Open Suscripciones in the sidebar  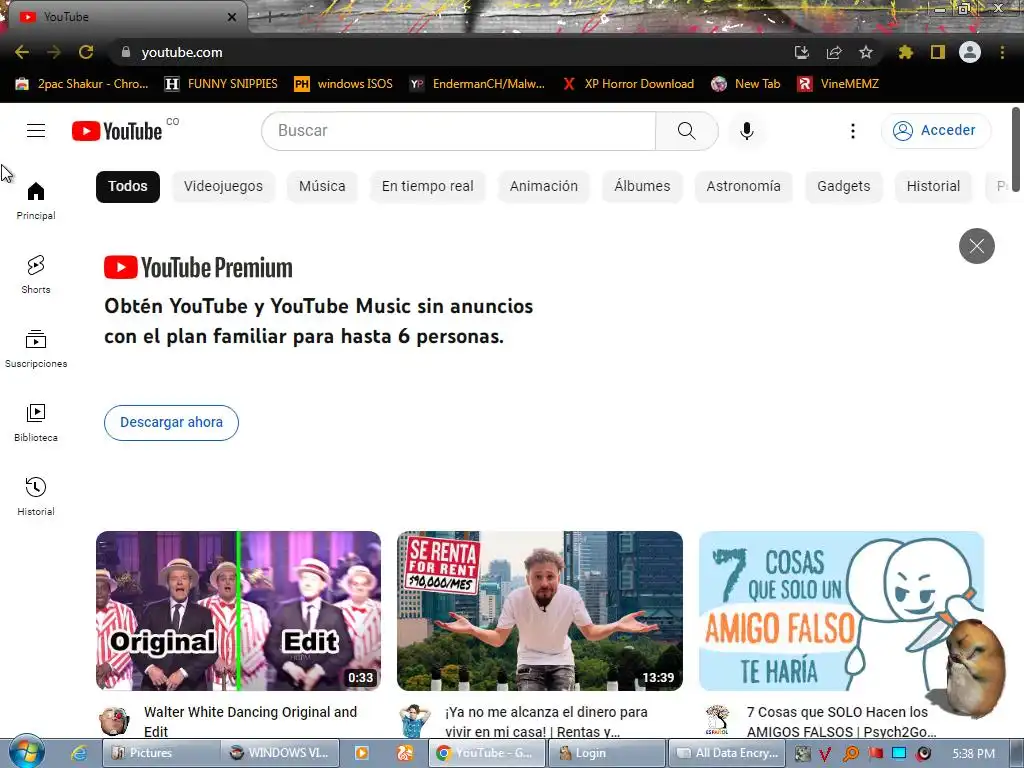(x=36, y=349)
